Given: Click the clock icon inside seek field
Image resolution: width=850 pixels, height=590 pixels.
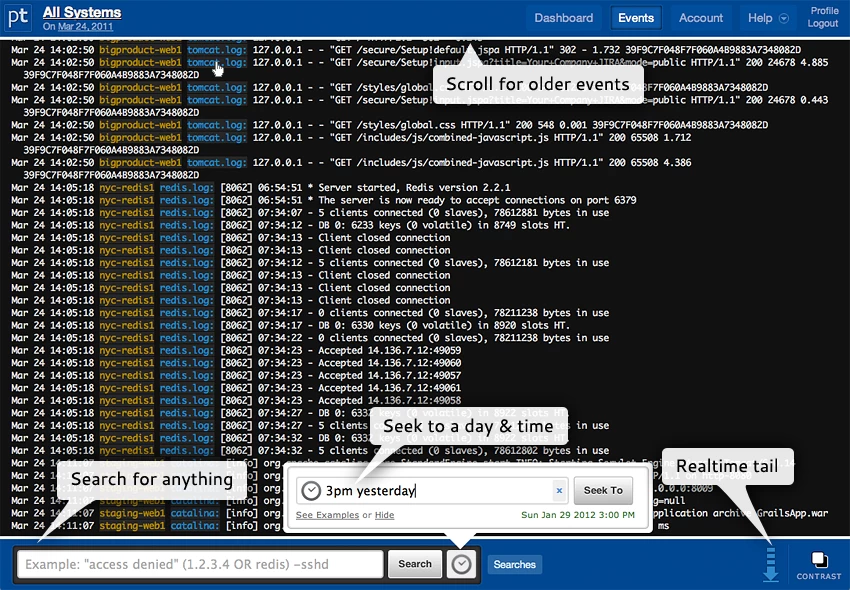Looking at the screenshot, I should point(311,490).
